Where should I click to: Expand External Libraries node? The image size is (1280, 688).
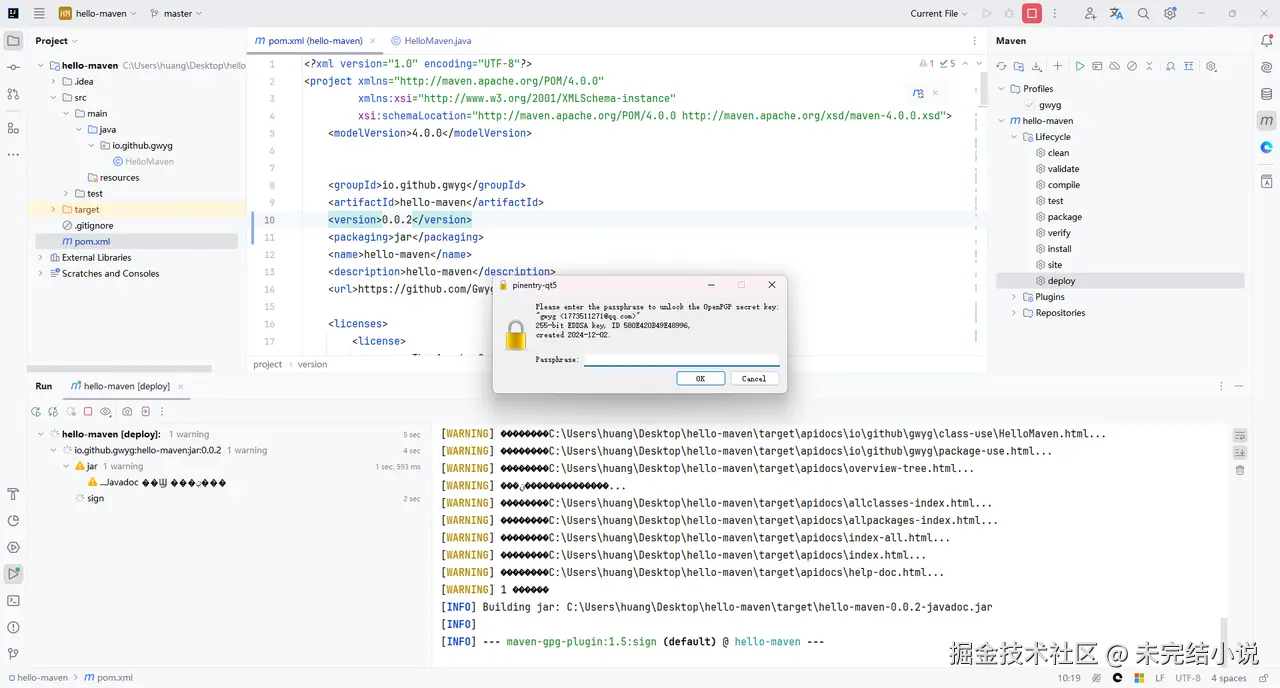point(40,258)
